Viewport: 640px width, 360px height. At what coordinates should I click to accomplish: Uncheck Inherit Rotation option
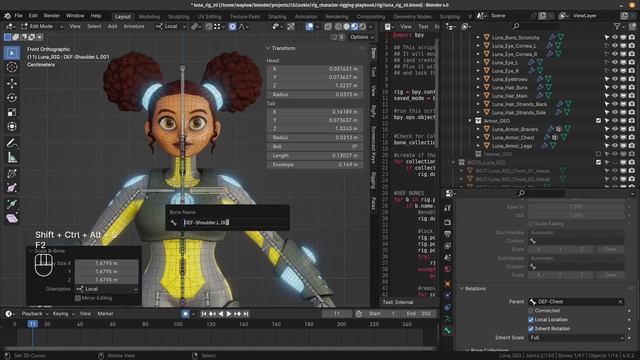point(531,329)
